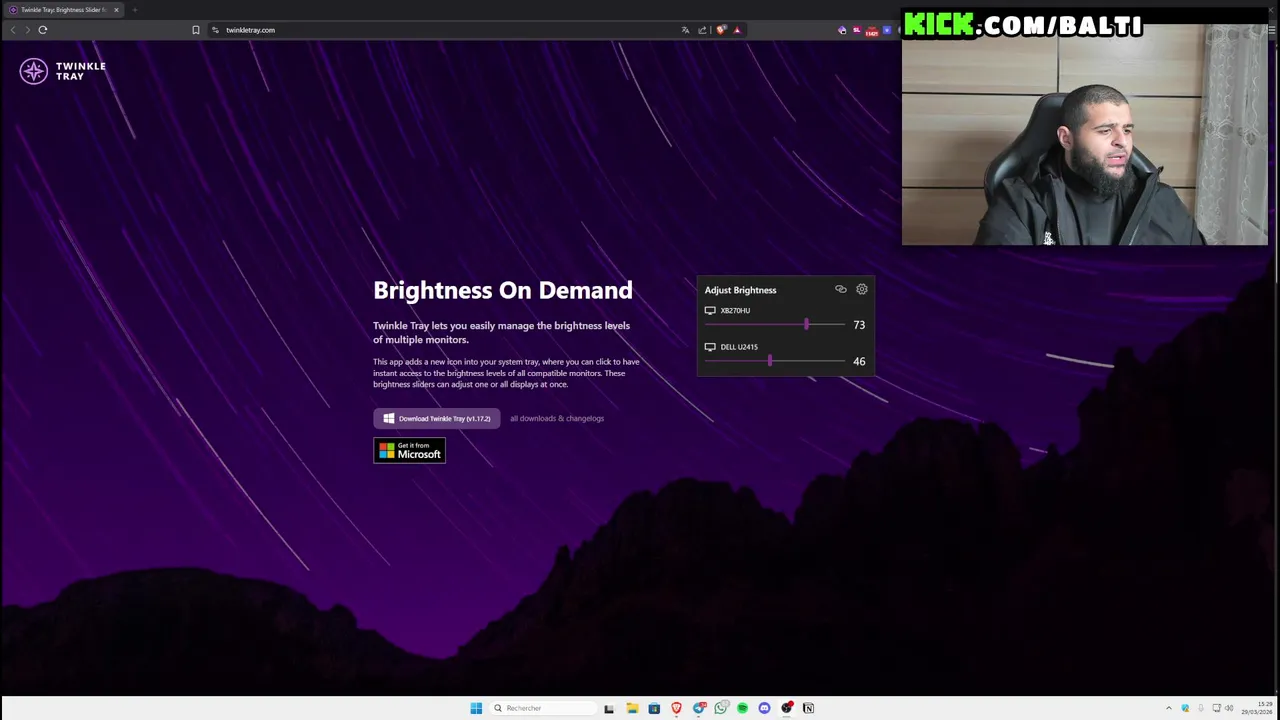Screen dimensions: 1280x720
Task: Open the Brave Shields lion icon
Action: [x=721, y=30]
